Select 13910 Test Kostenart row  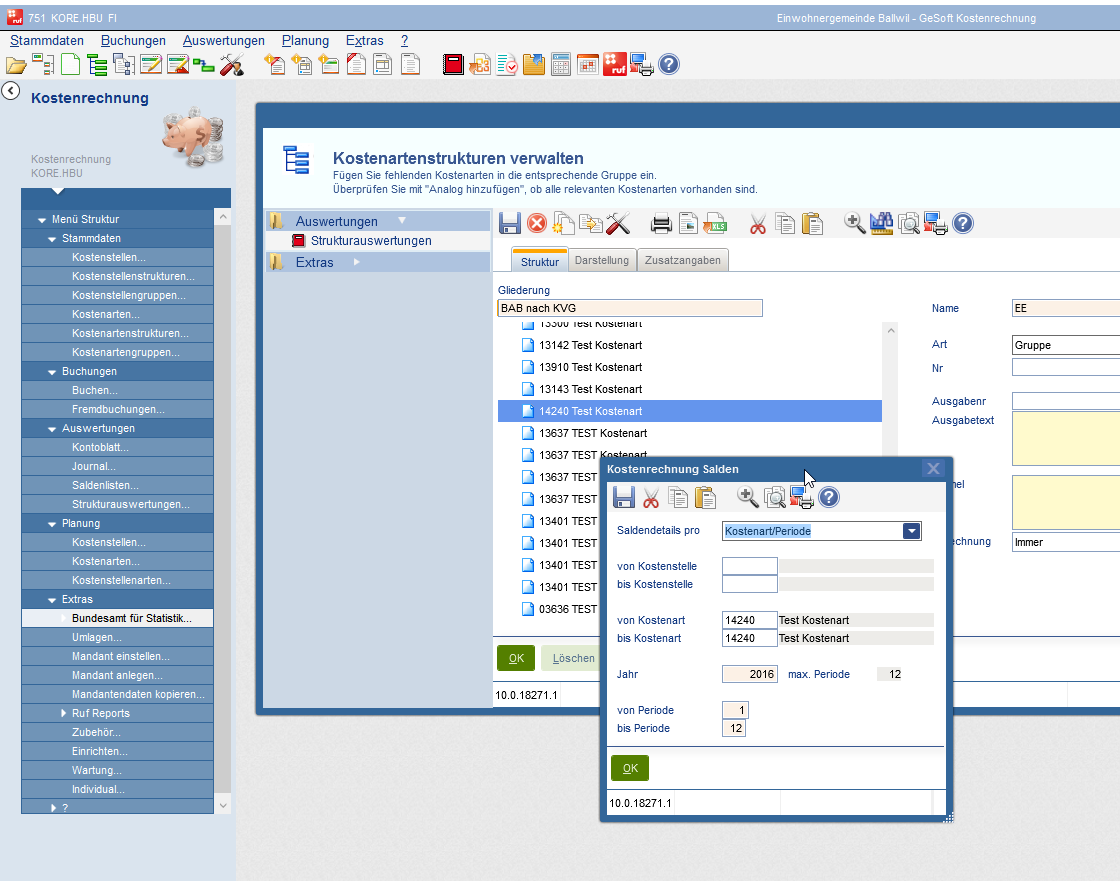(689, 367)
